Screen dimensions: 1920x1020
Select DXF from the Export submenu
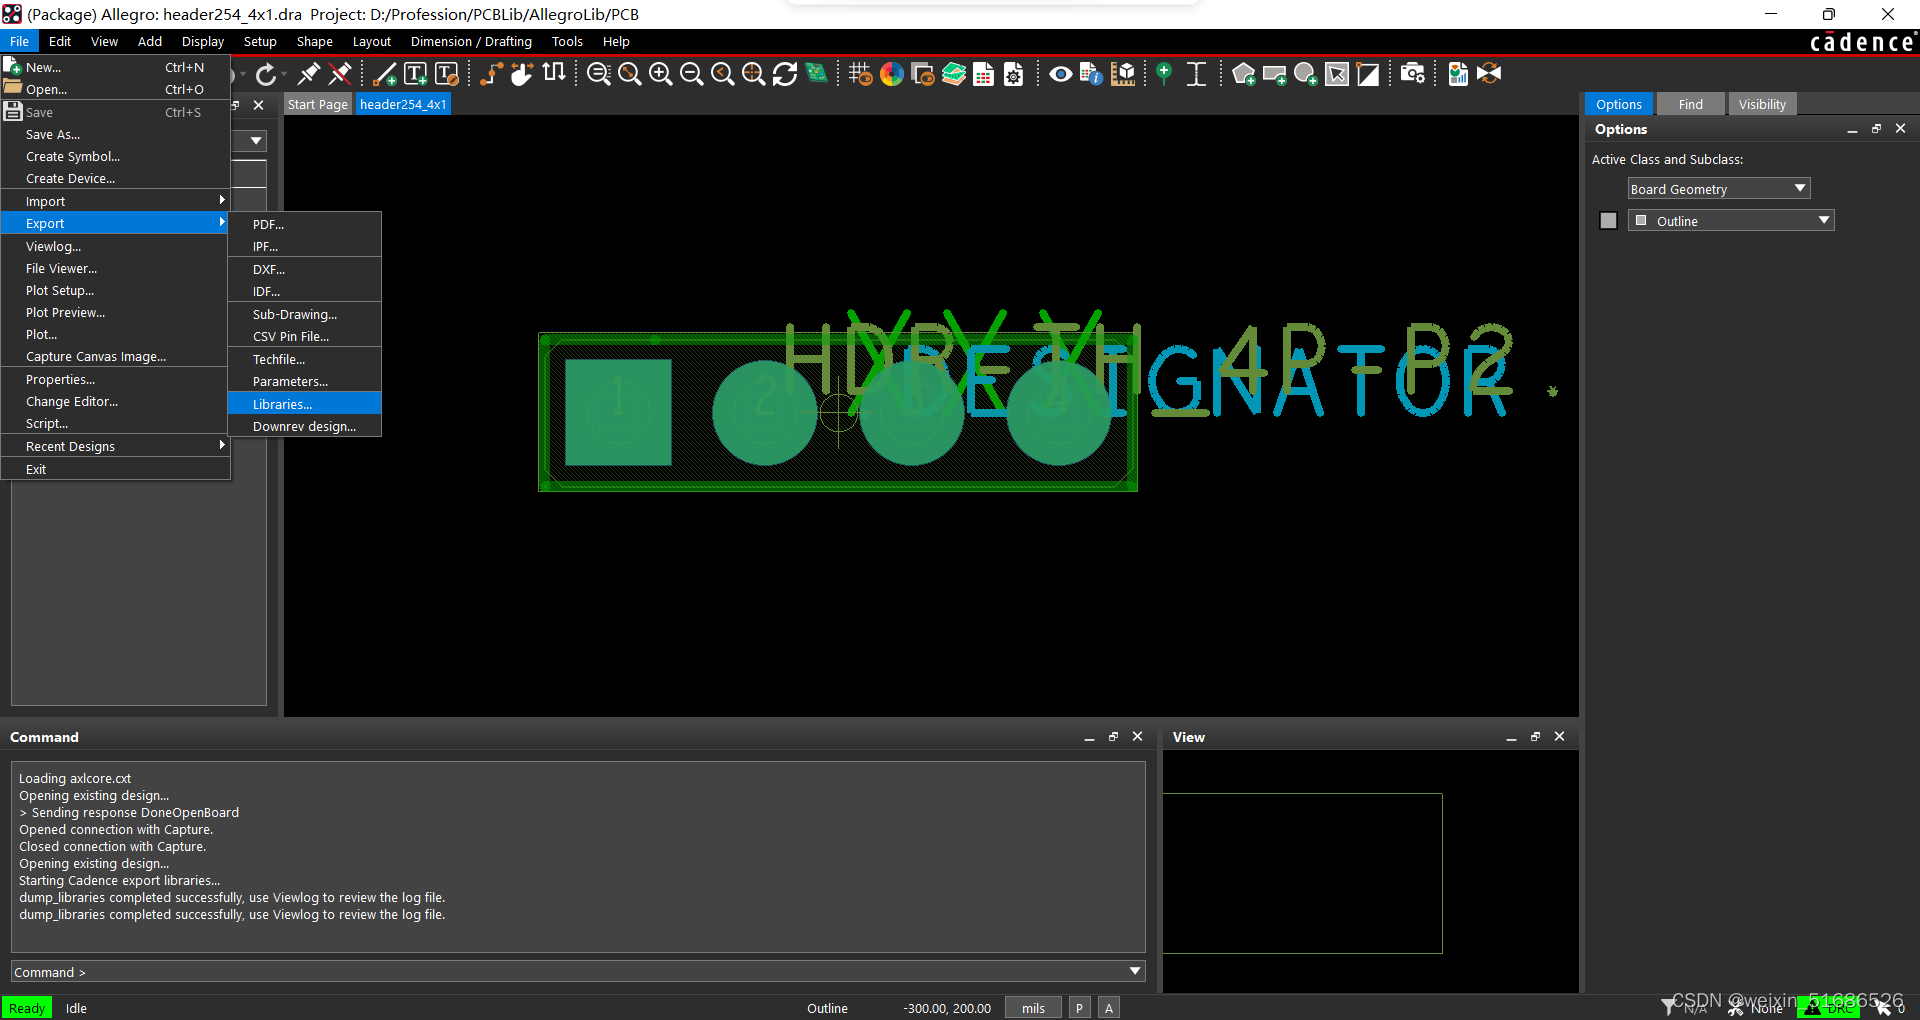click(x=267, y=269)
